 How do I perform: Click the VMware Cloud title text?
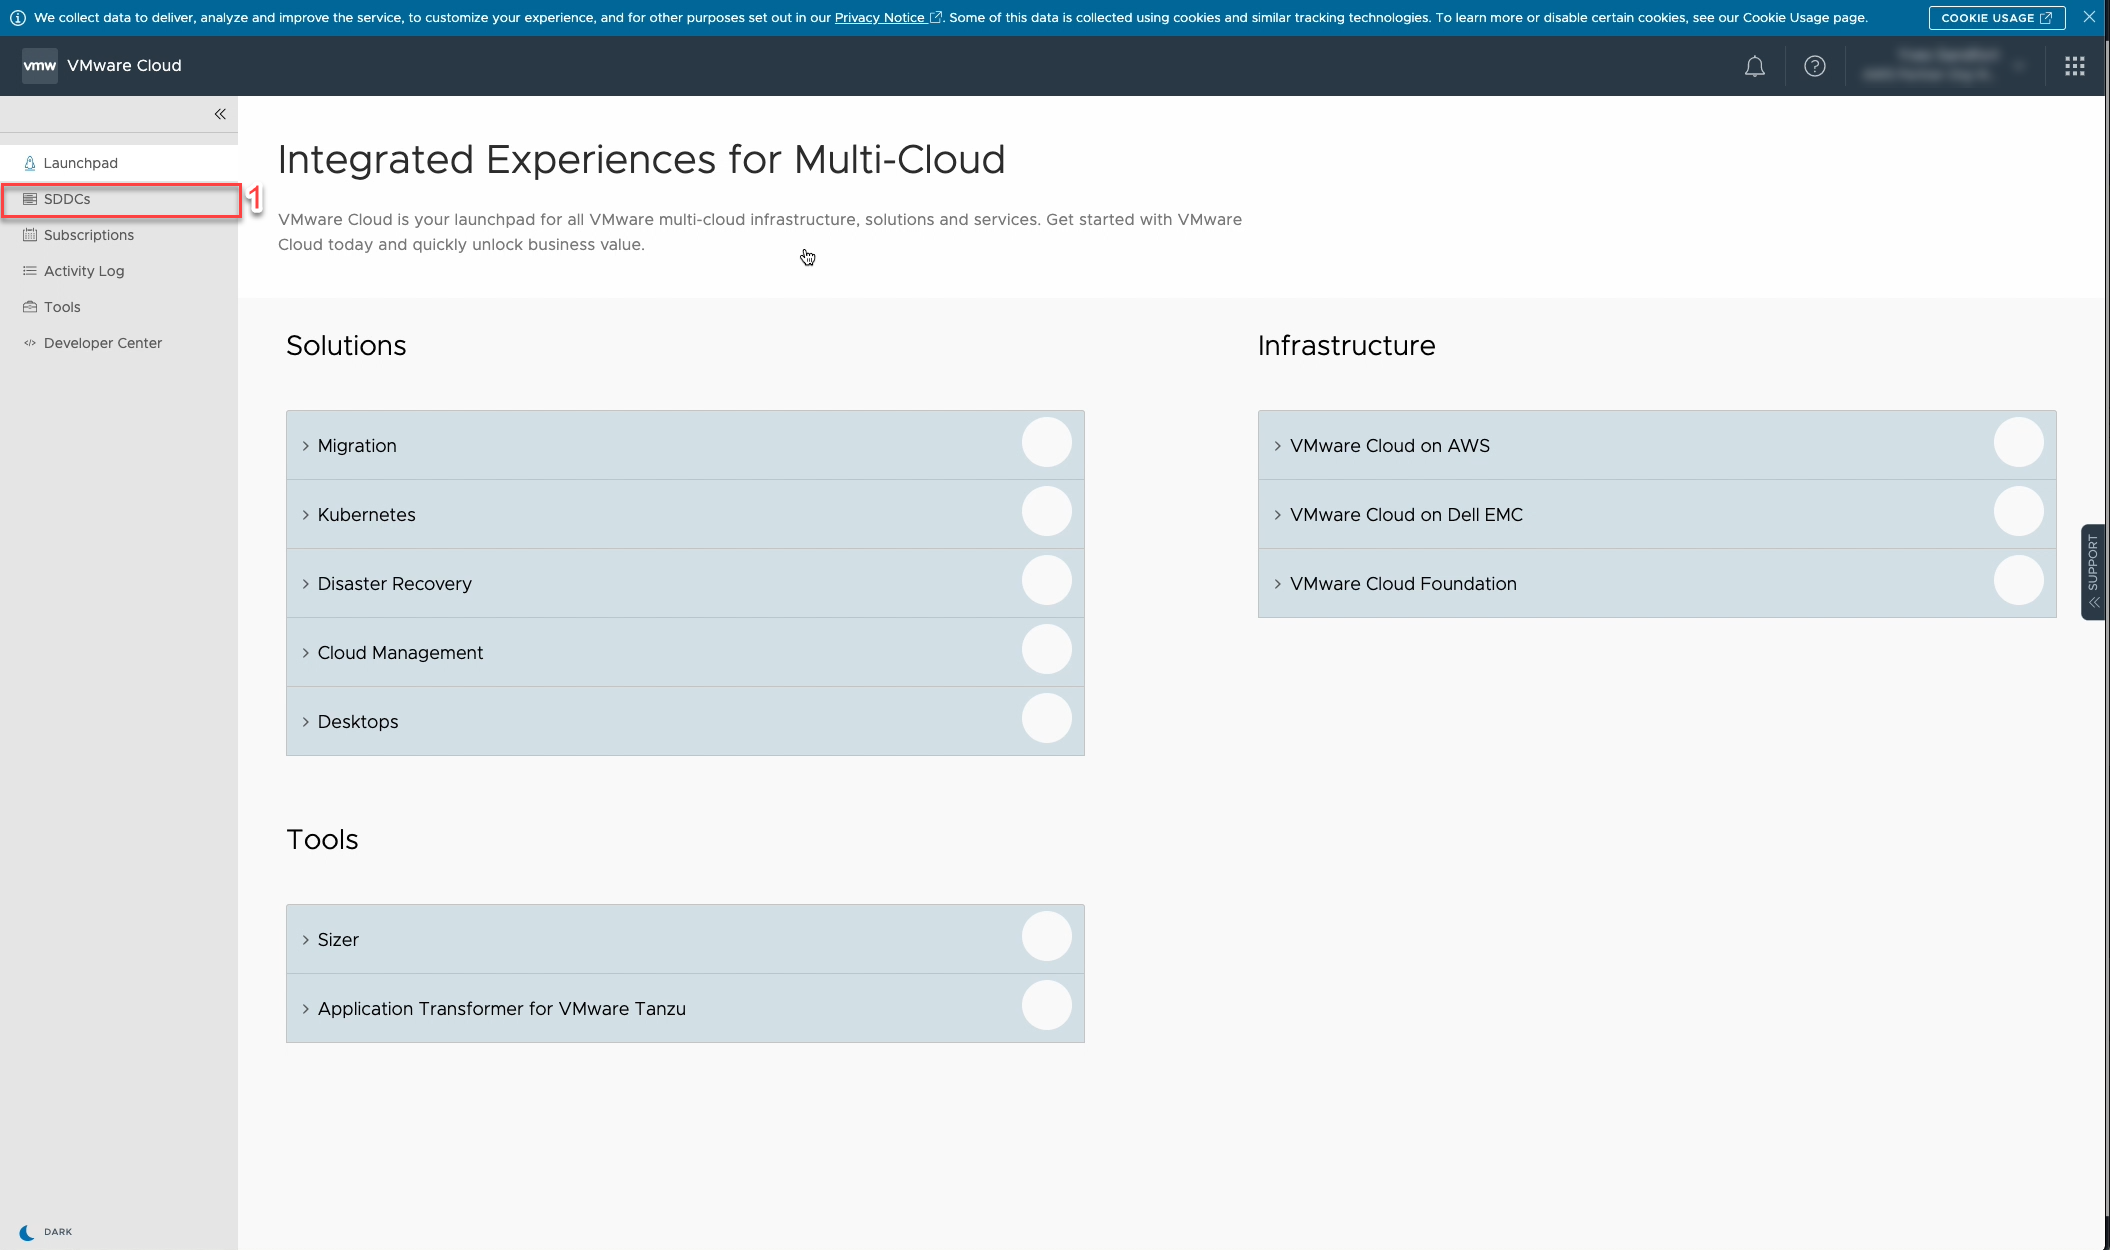click(x=124, y=66)
